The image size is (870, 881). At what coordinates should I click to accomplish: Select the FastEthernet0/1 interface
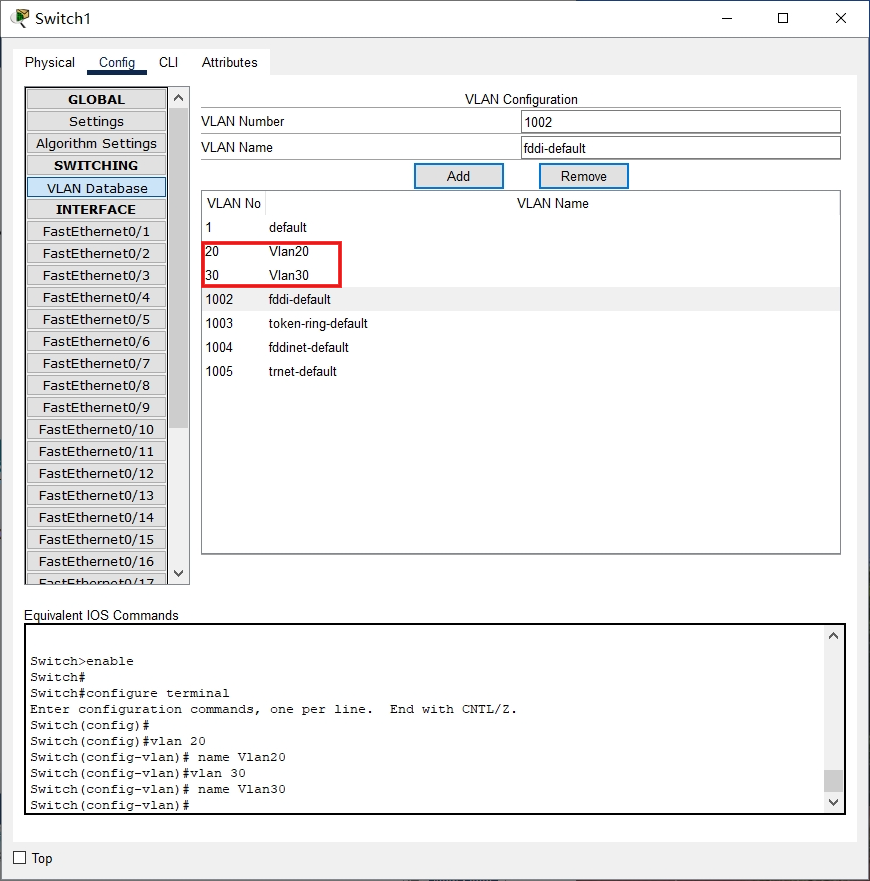(96, 231)
